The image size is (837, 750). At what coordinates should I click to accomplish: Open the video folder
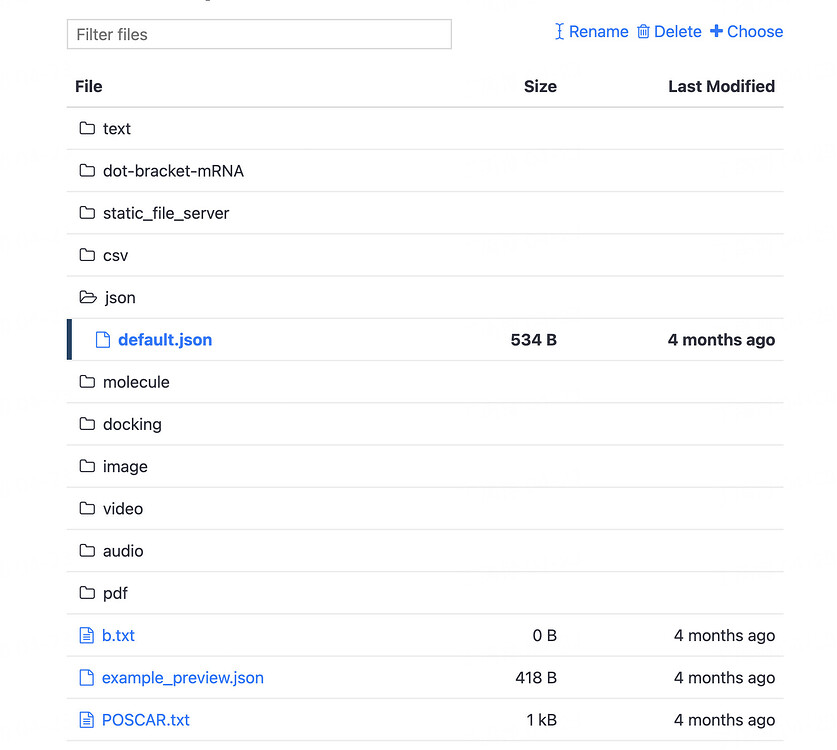[x=122, y=509]
